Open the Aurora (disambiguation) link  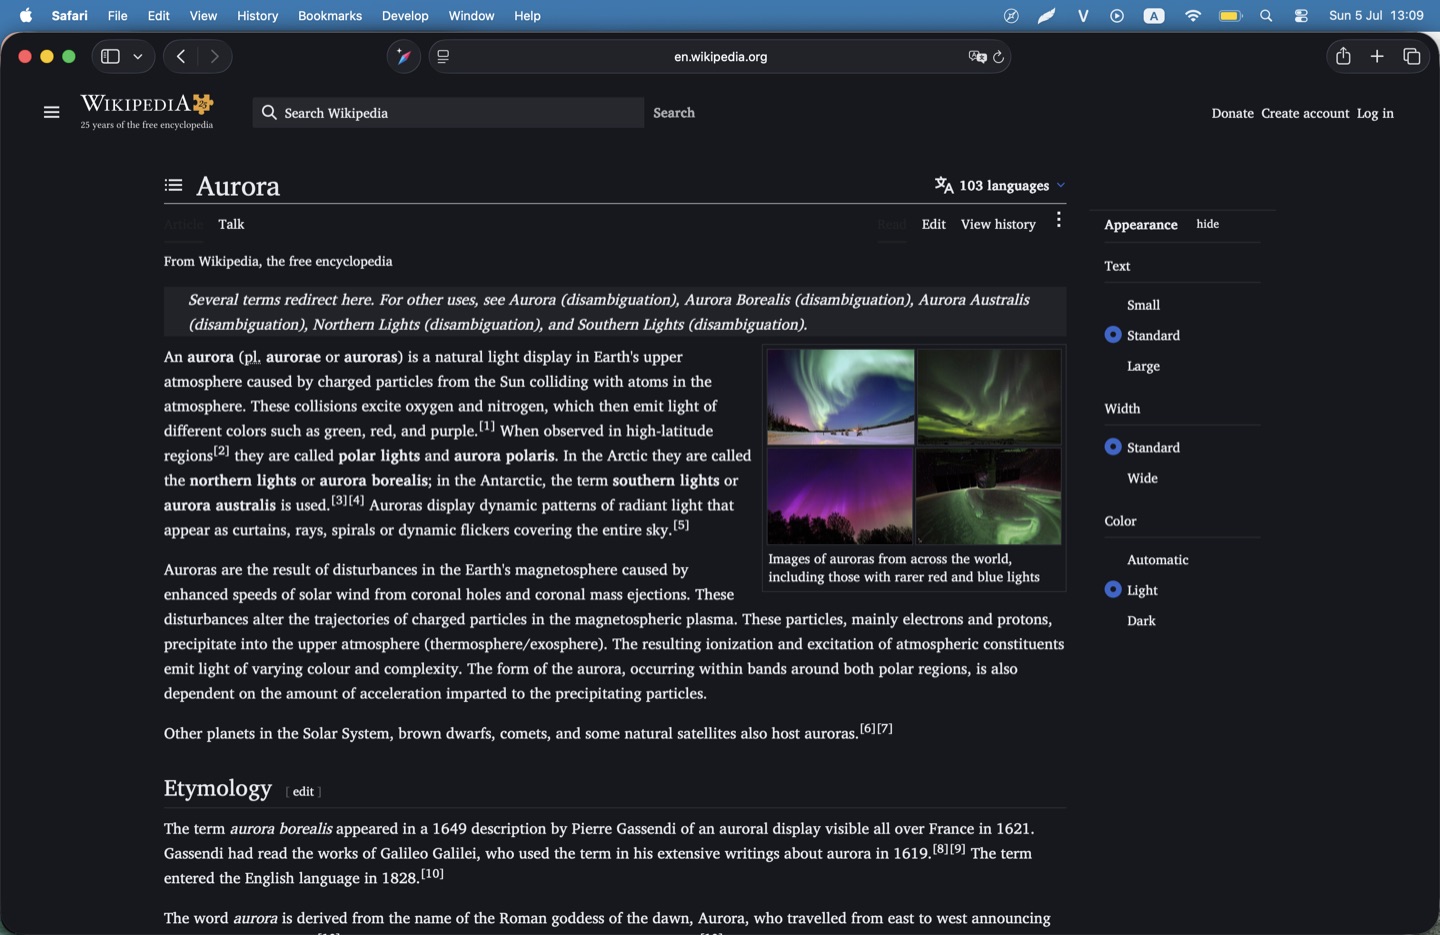tap(592, 300)
